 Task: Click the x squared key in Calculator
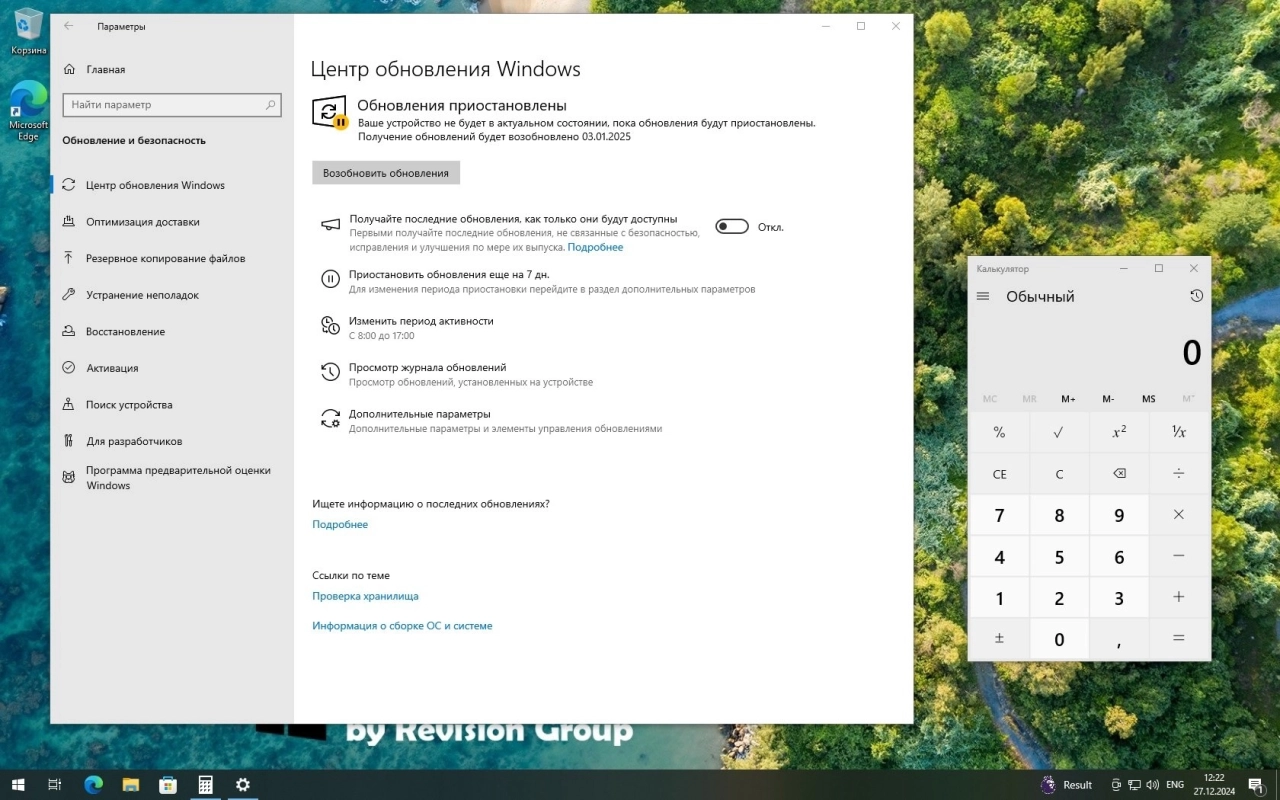tap(1119, 432)
